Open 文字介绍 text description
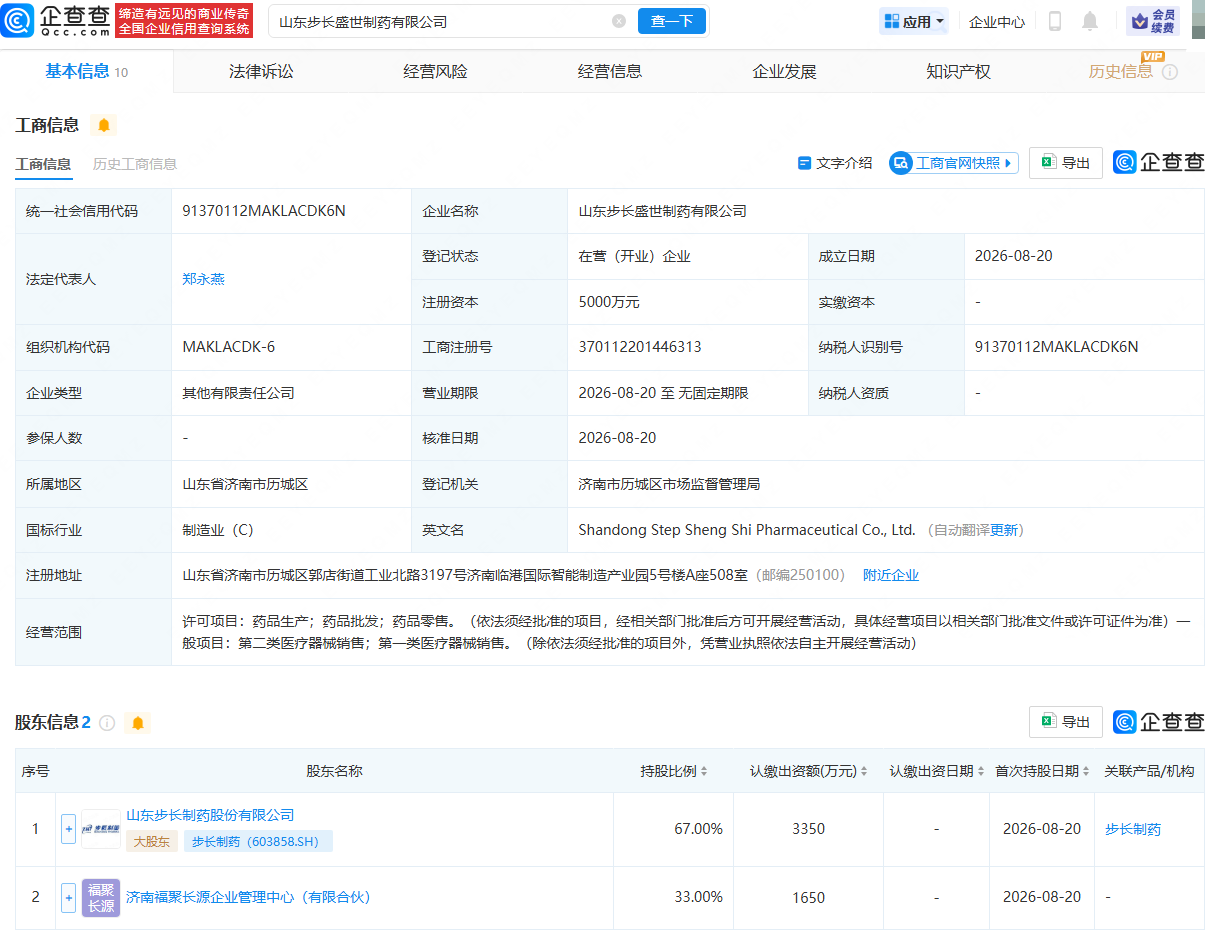The height and width of the screenshot is (930, 1205). tap(835, 163)
